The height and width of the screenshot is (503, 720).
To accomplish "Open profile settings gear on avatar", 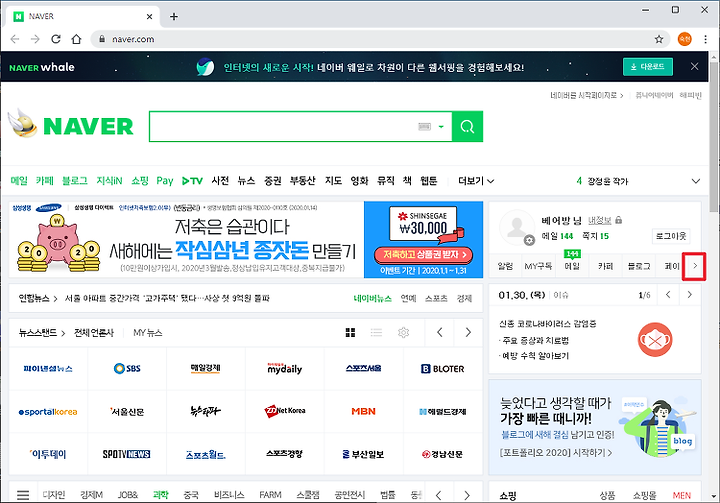I will coord(529,240).
